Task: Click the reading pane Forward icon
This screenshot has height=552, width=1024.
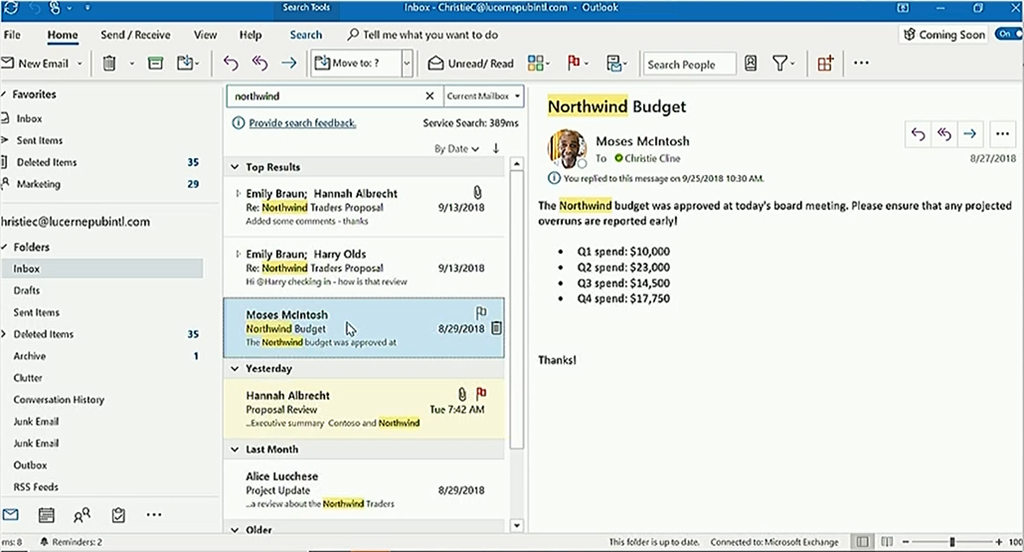Action: [970, 134]
